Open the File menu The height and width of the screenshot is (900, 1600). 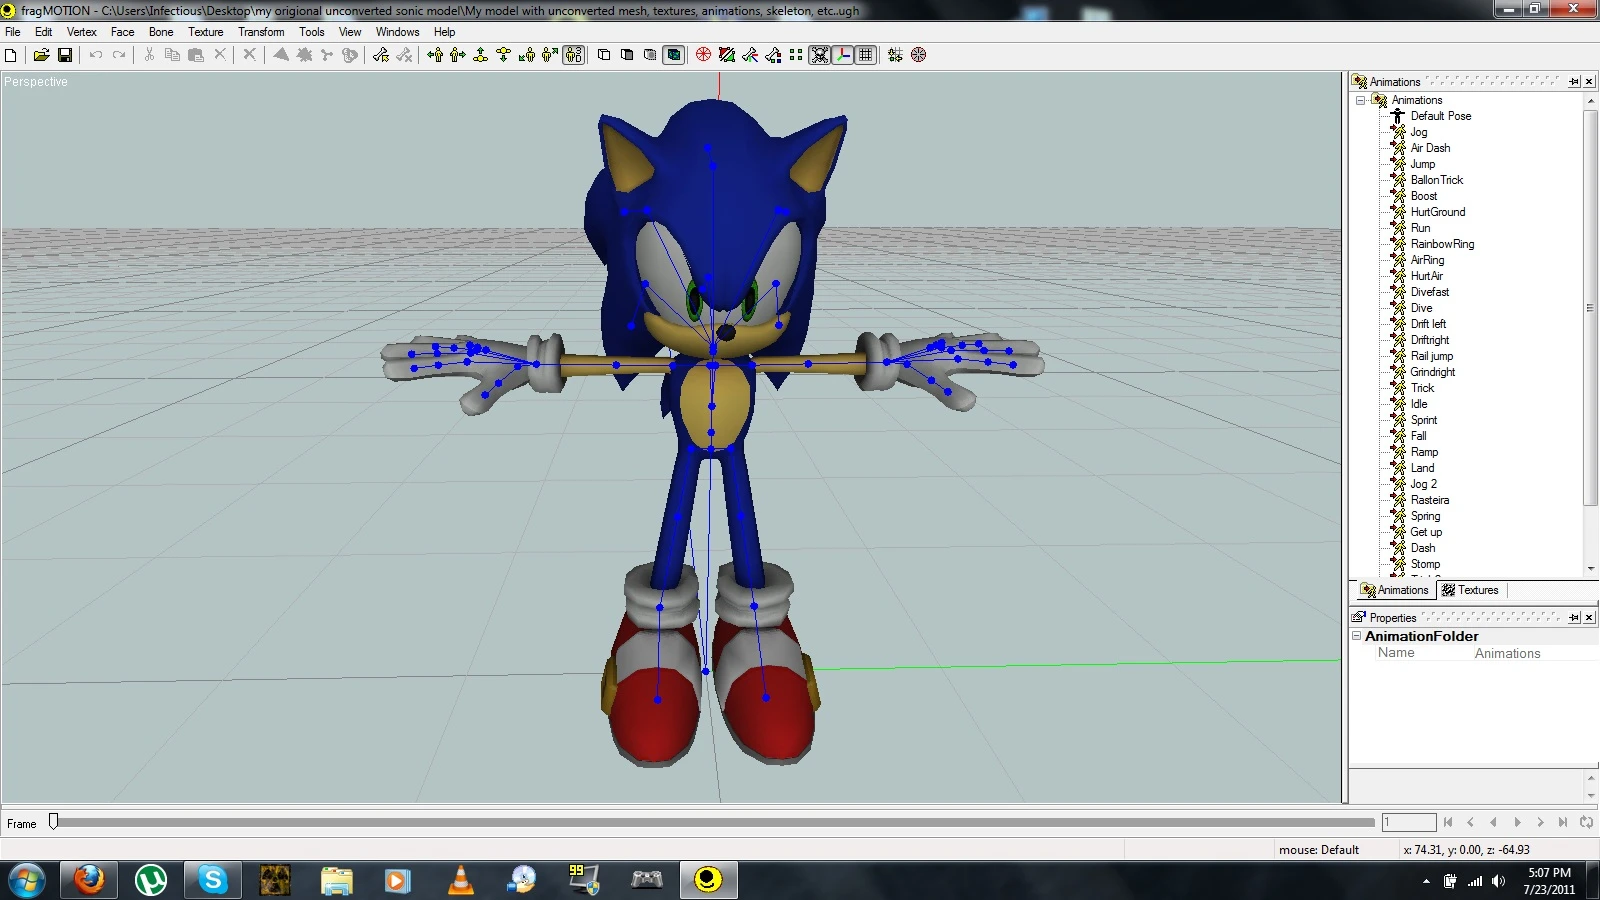click(13, 32)
